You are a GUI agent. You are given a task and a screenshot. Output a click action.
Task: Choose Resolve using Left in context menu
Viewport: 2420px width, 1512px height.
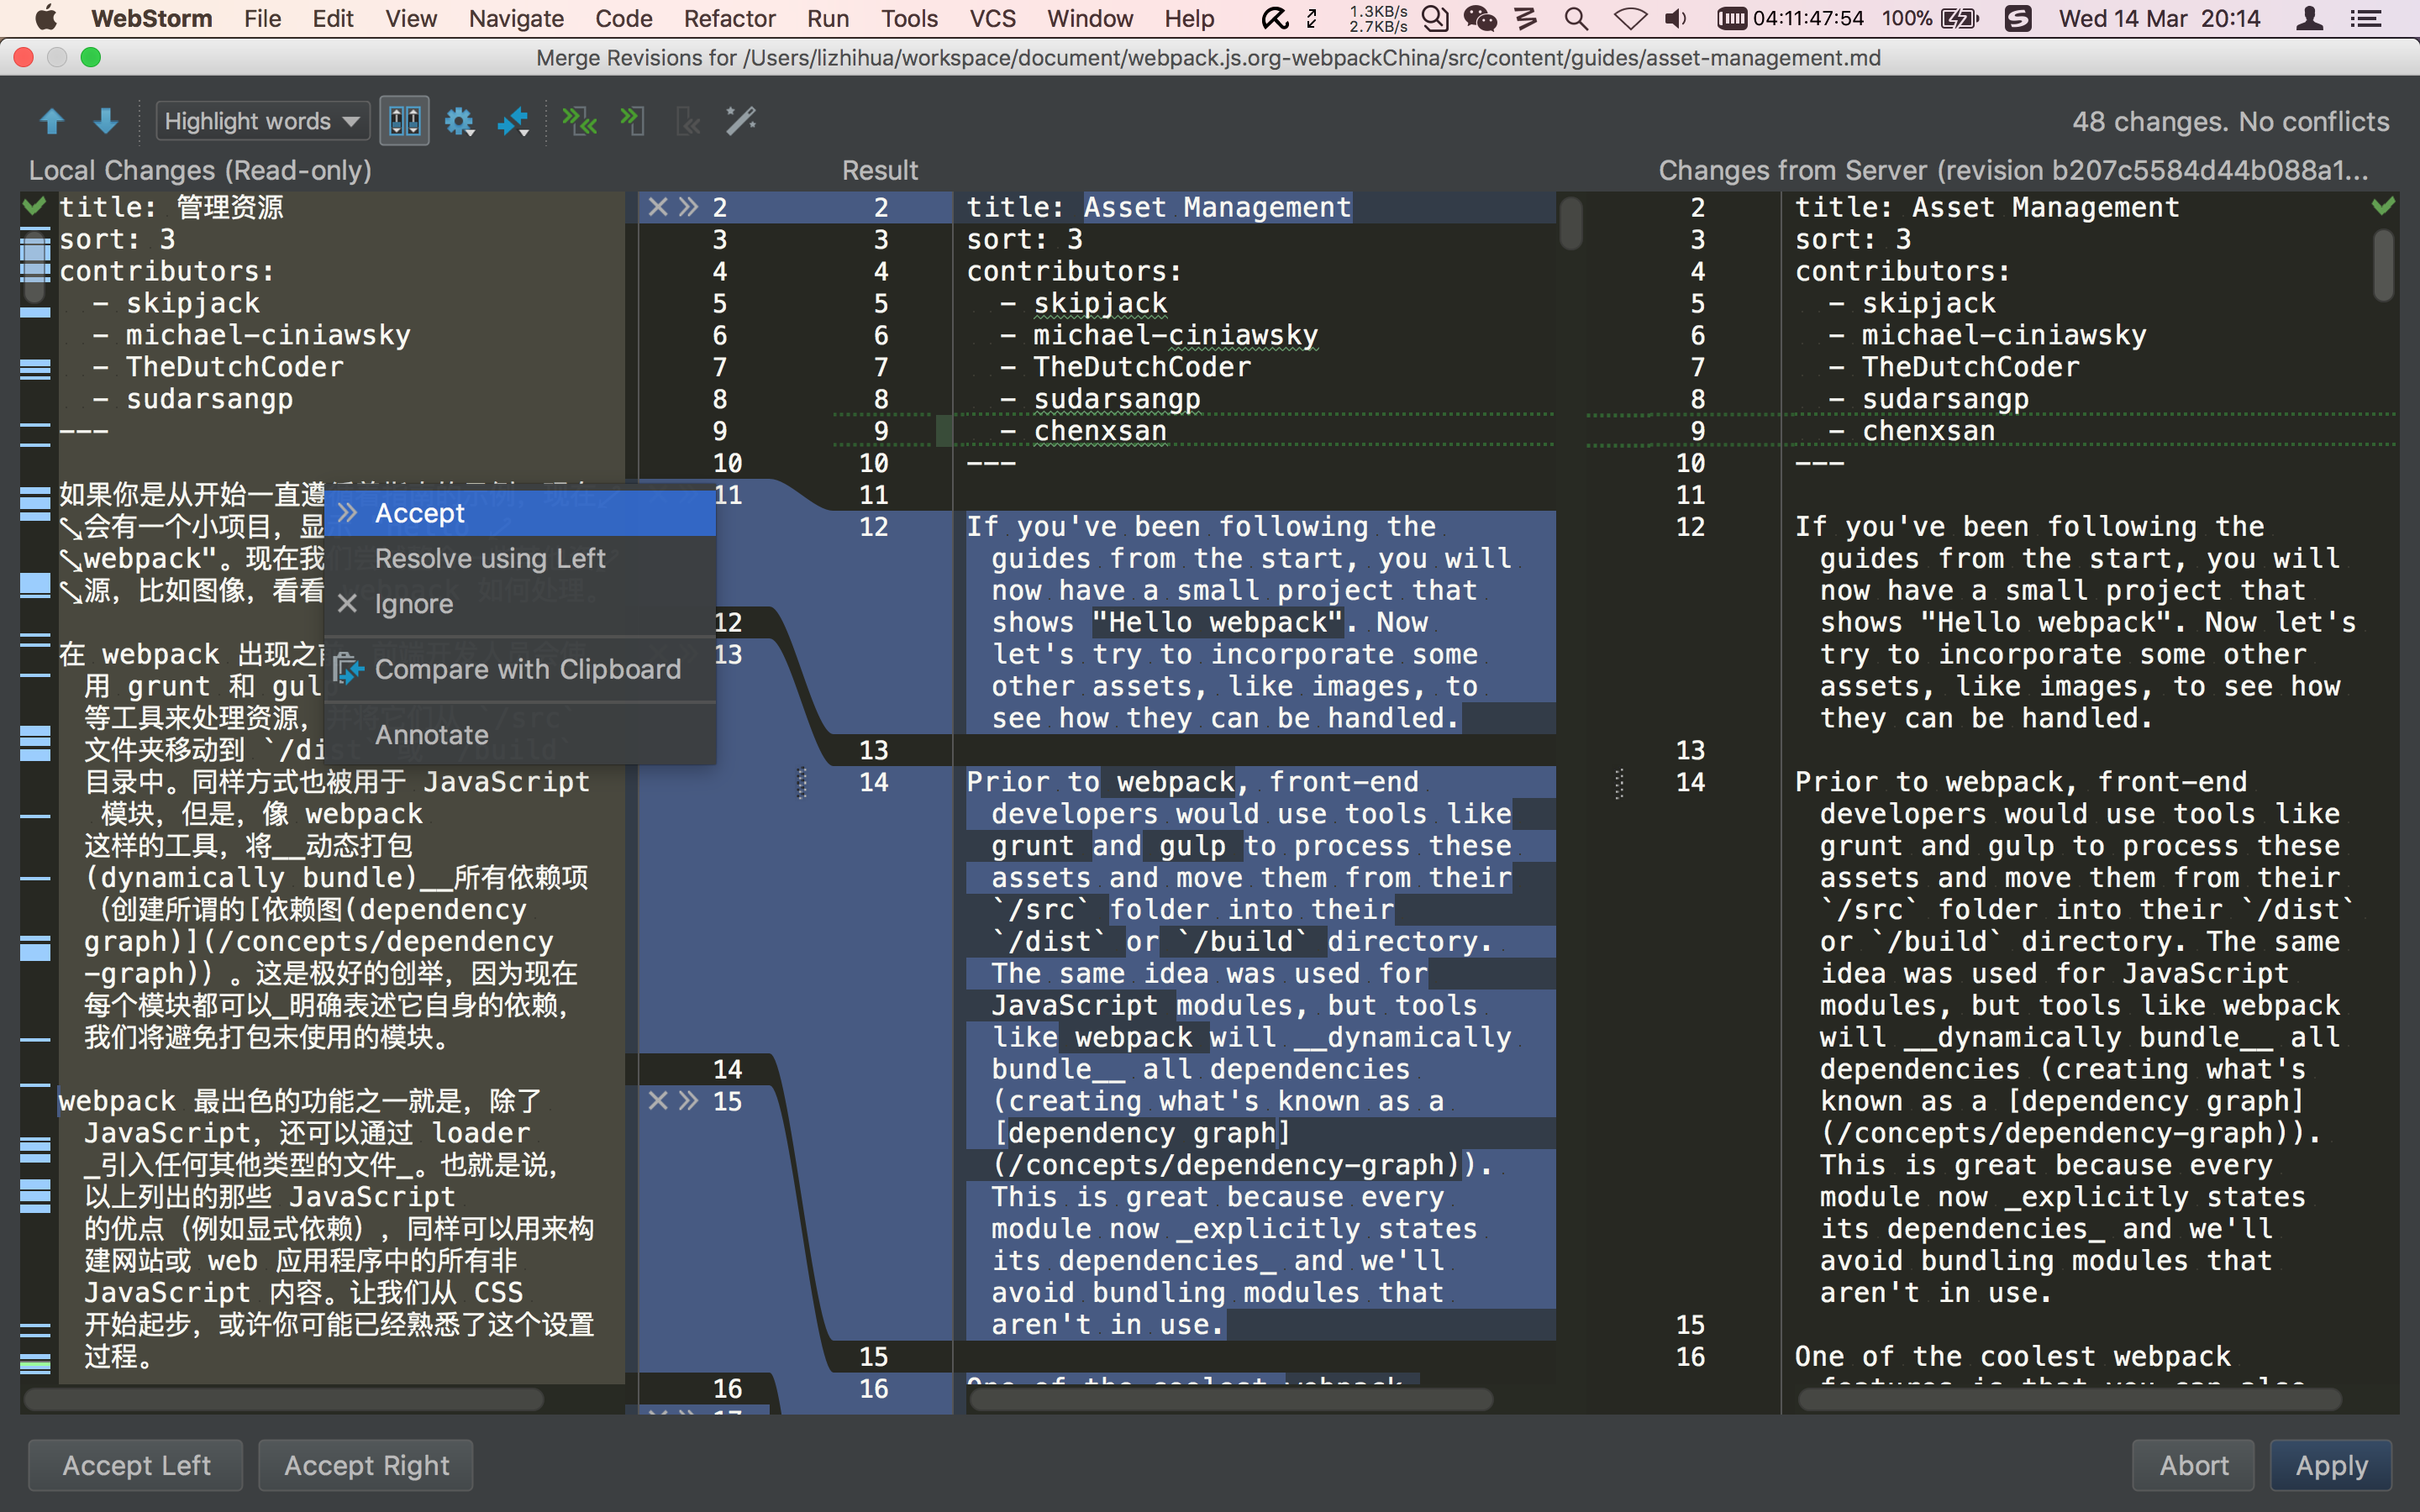(x=520, y=558)
